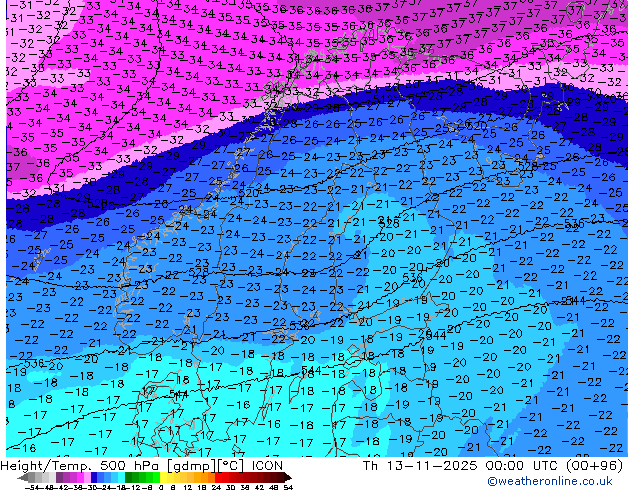The image size is (634, 490).
Task: Click the dark maroon right arrow end of the color scale
Action: (288, 477)
